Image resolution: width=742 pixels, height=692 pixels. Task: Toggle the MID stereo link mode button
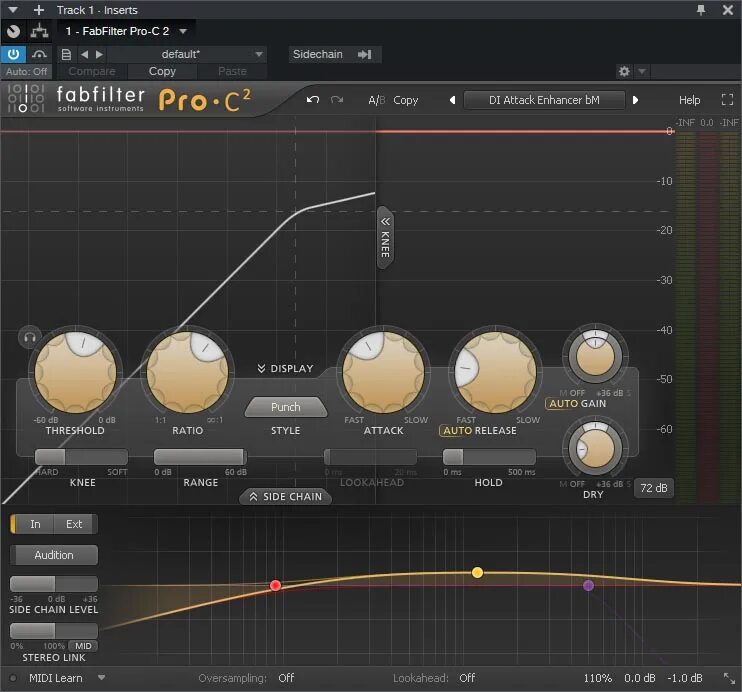point(83,646)
